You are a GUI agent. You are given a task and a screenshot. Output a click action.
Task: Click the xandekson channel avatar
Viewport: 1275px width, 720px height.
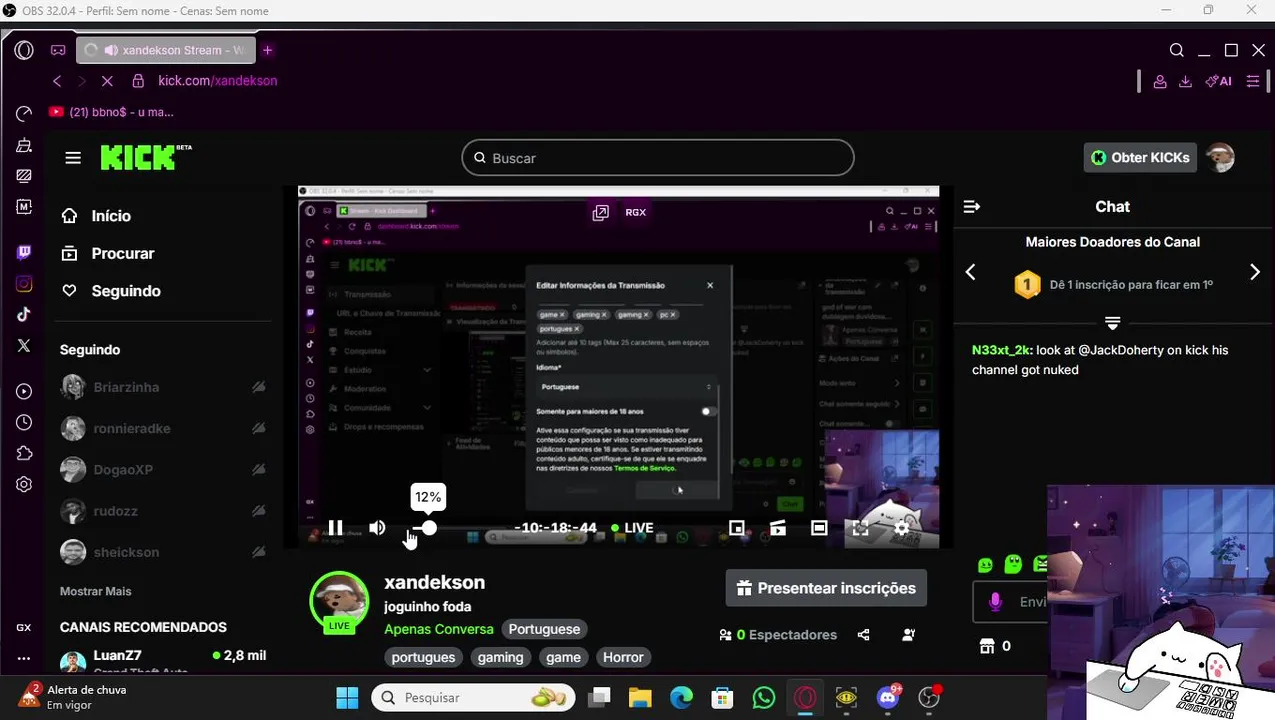pos(339,600)
